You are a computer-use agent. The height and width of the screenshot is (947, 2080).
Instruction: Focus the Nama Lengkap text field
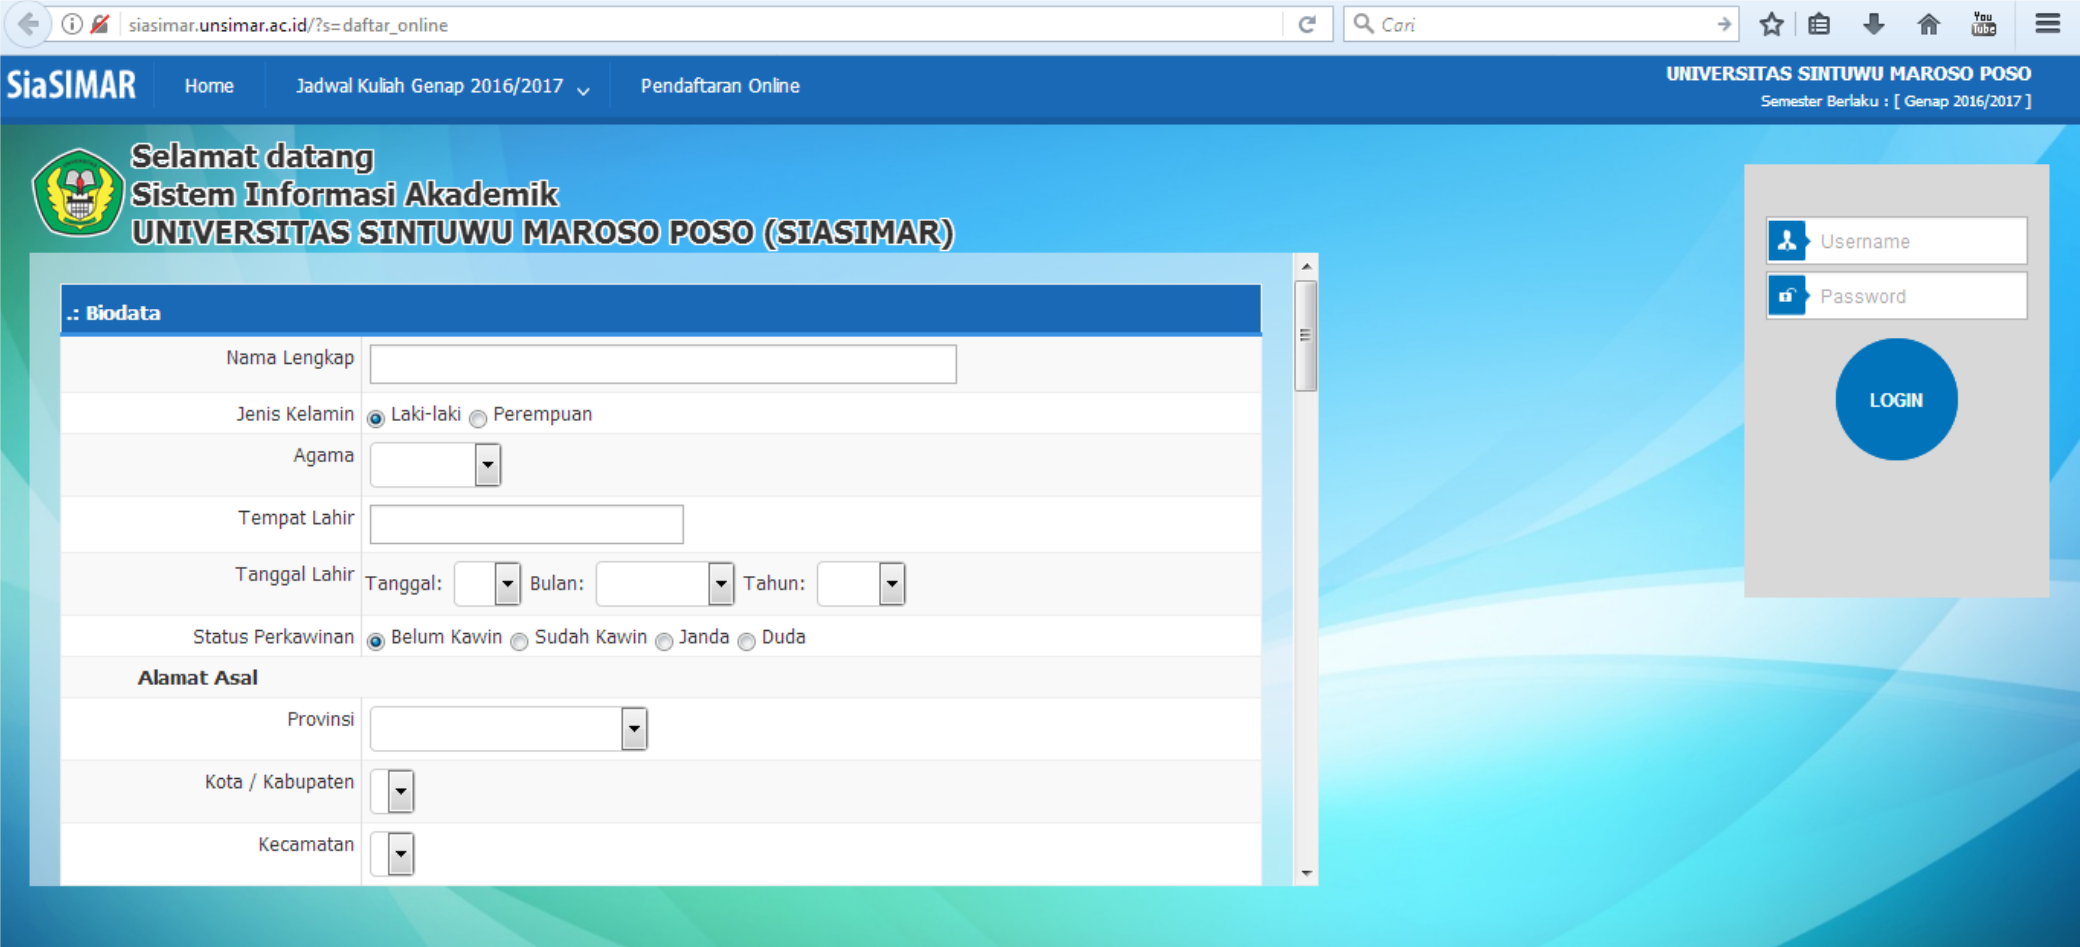click(662, 364)
